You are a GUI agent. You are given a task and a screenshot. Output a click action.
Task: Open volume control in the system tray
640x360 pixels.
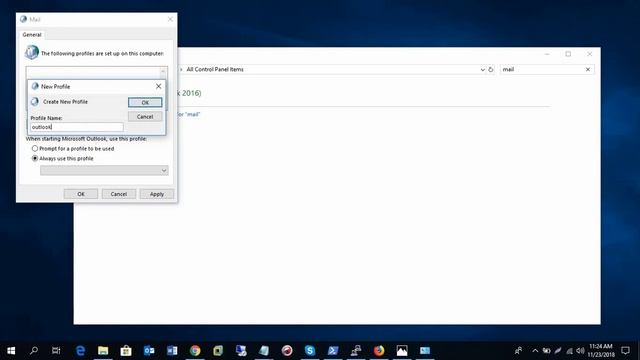[580, 351]
